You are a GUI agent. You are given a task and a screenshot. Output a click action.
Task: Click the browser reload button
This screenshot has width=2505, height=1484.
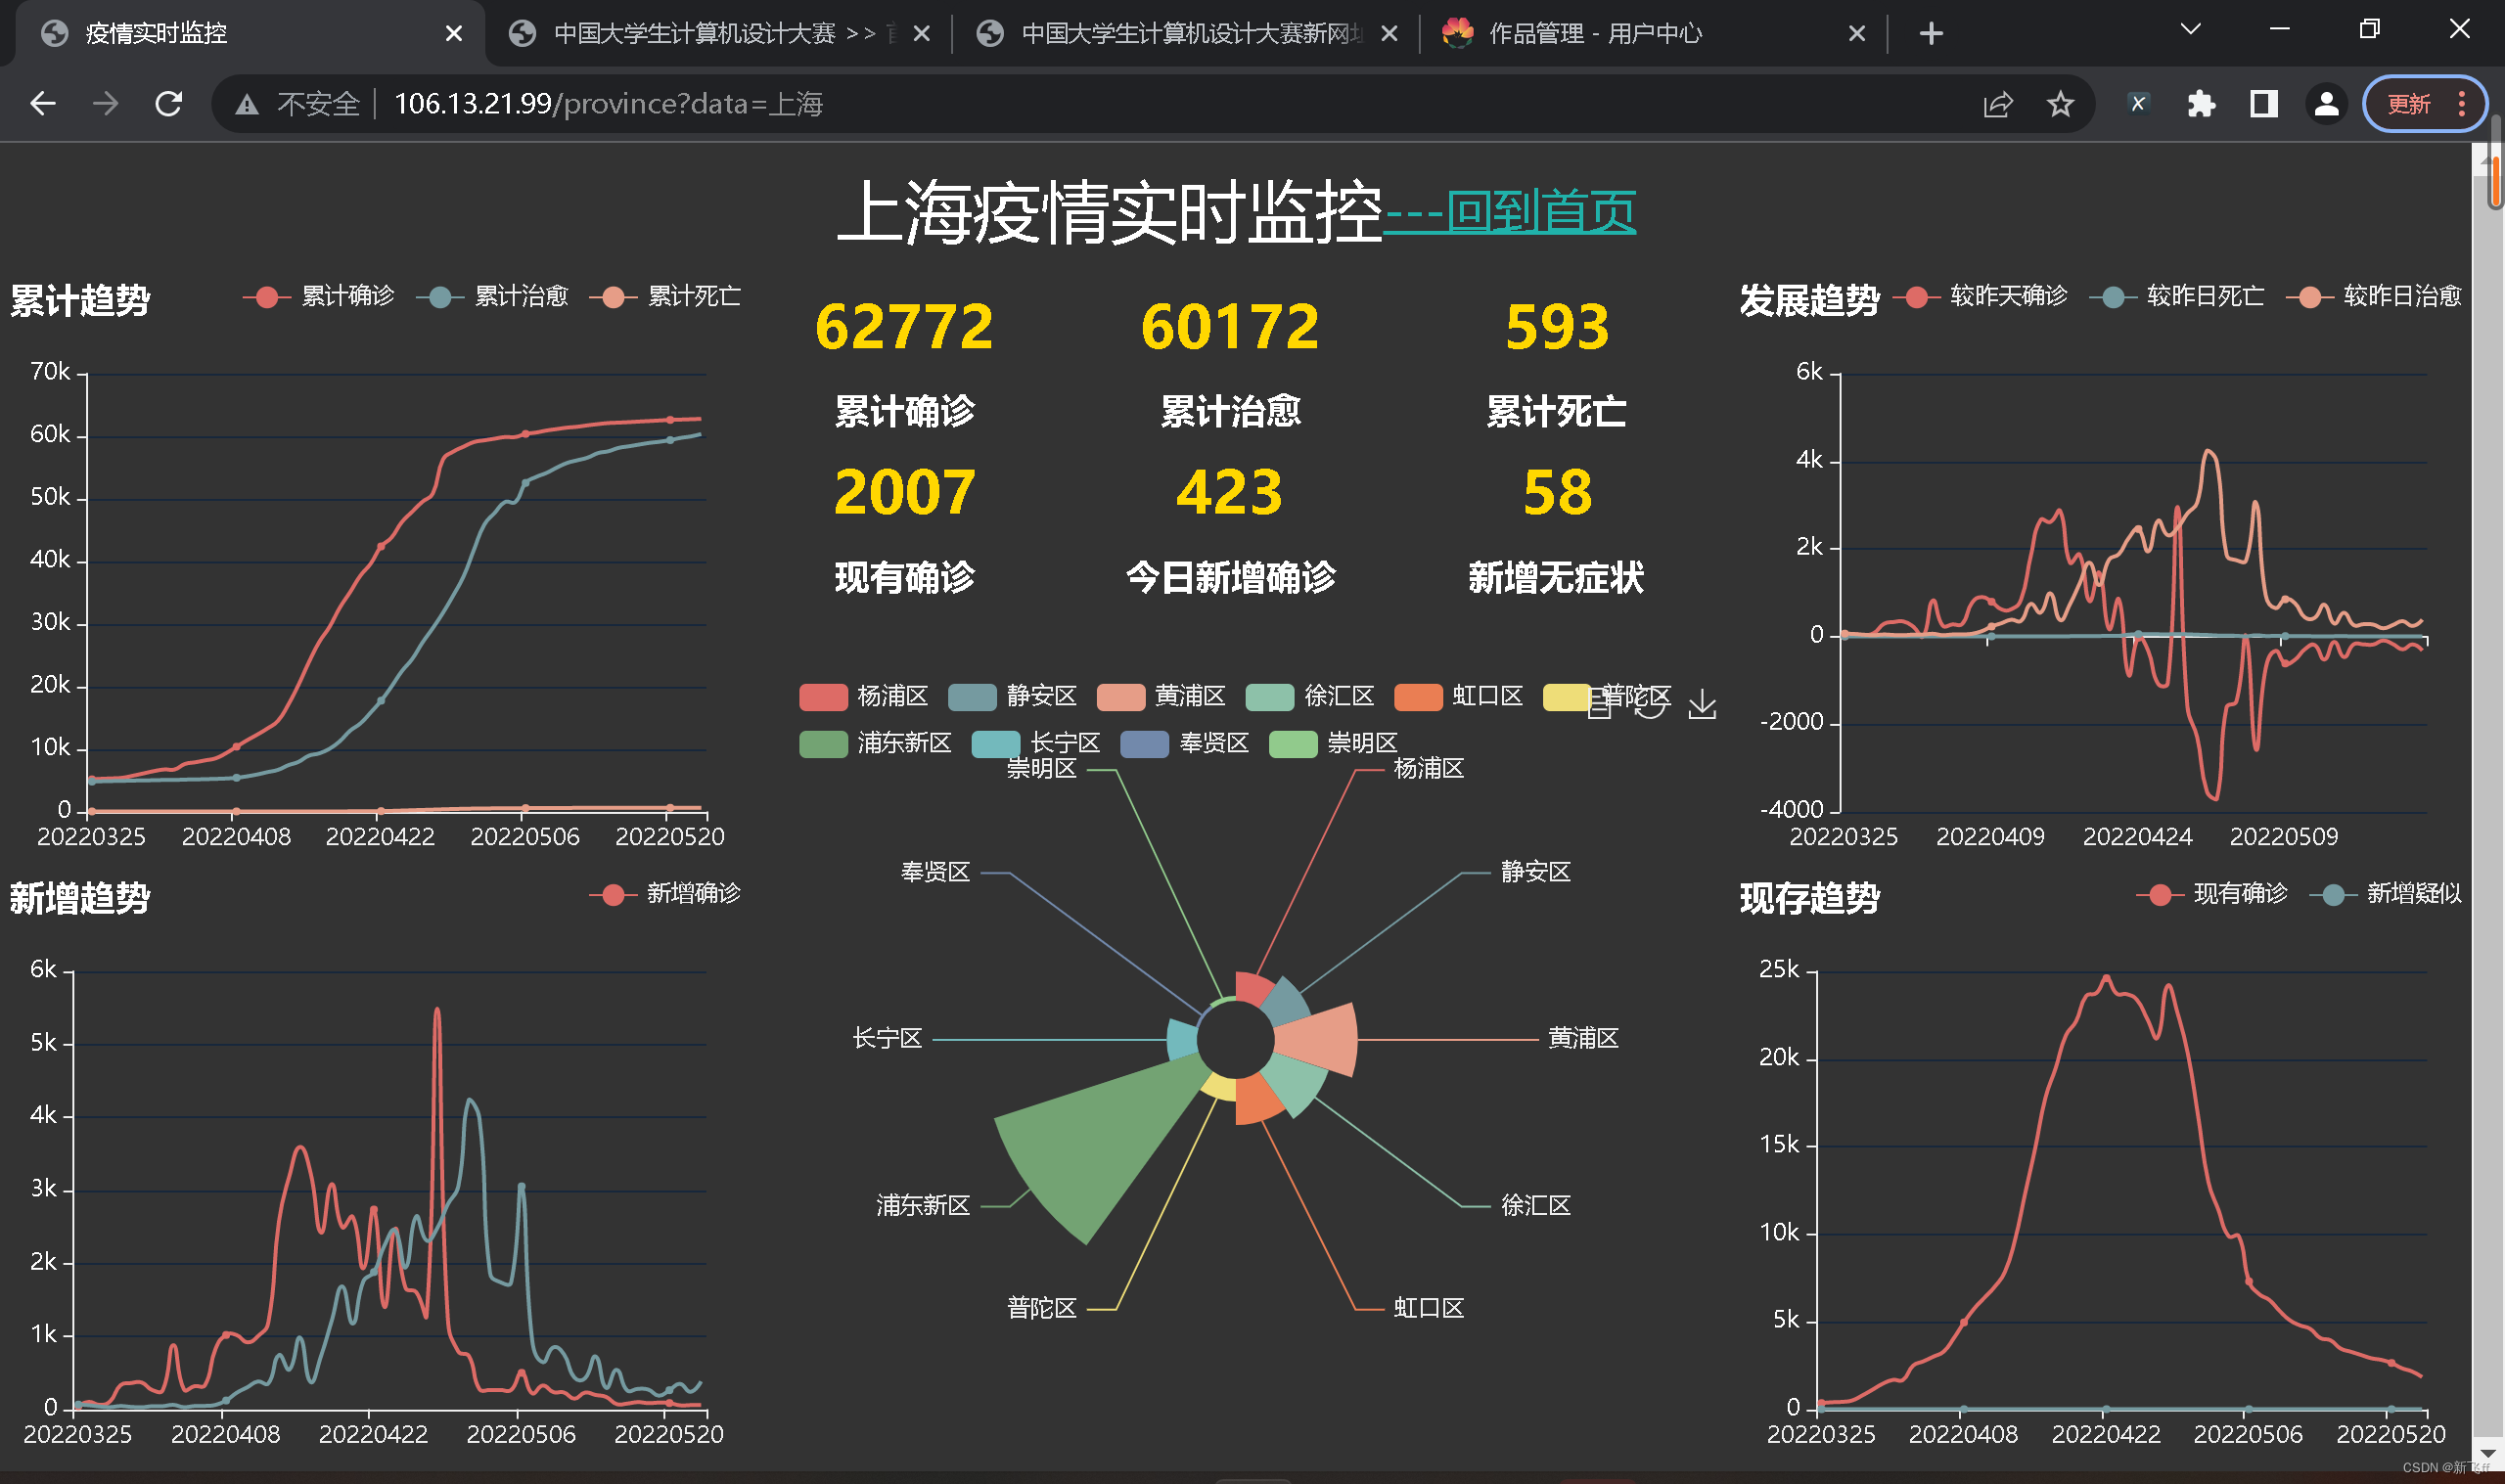[168, 104]
